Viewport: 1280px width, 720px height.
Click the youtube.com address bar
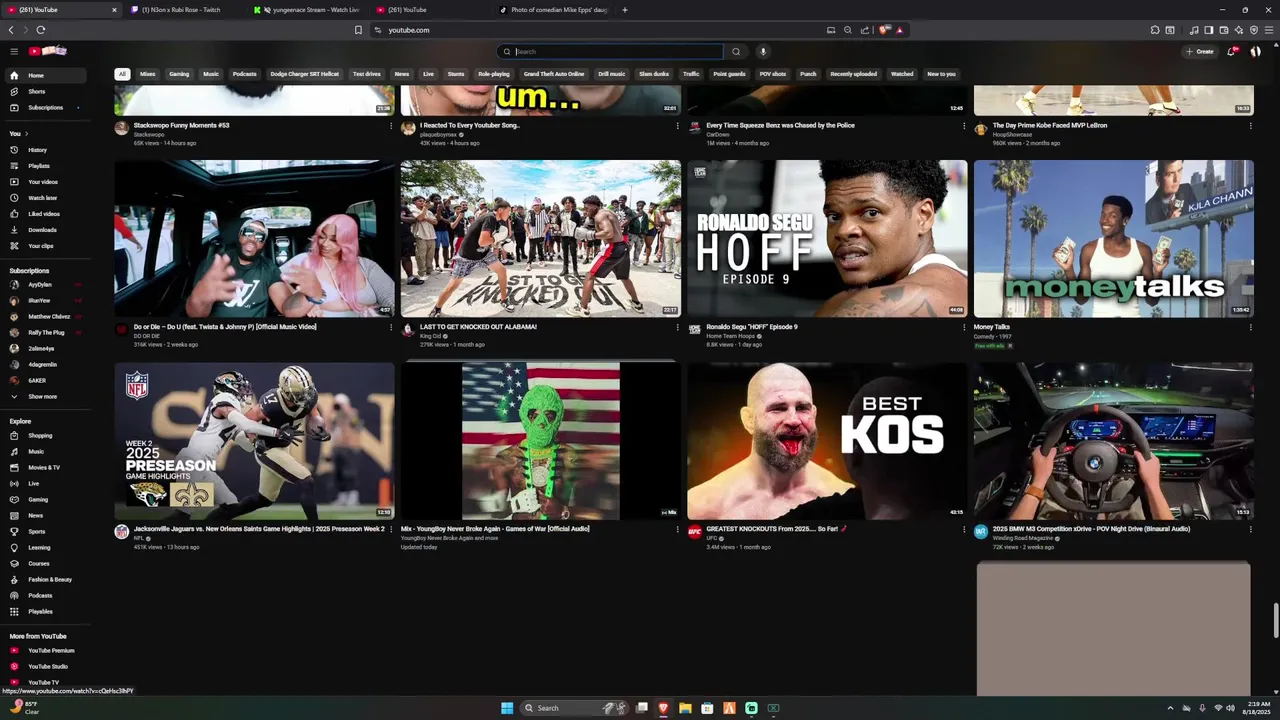point(600,30)
